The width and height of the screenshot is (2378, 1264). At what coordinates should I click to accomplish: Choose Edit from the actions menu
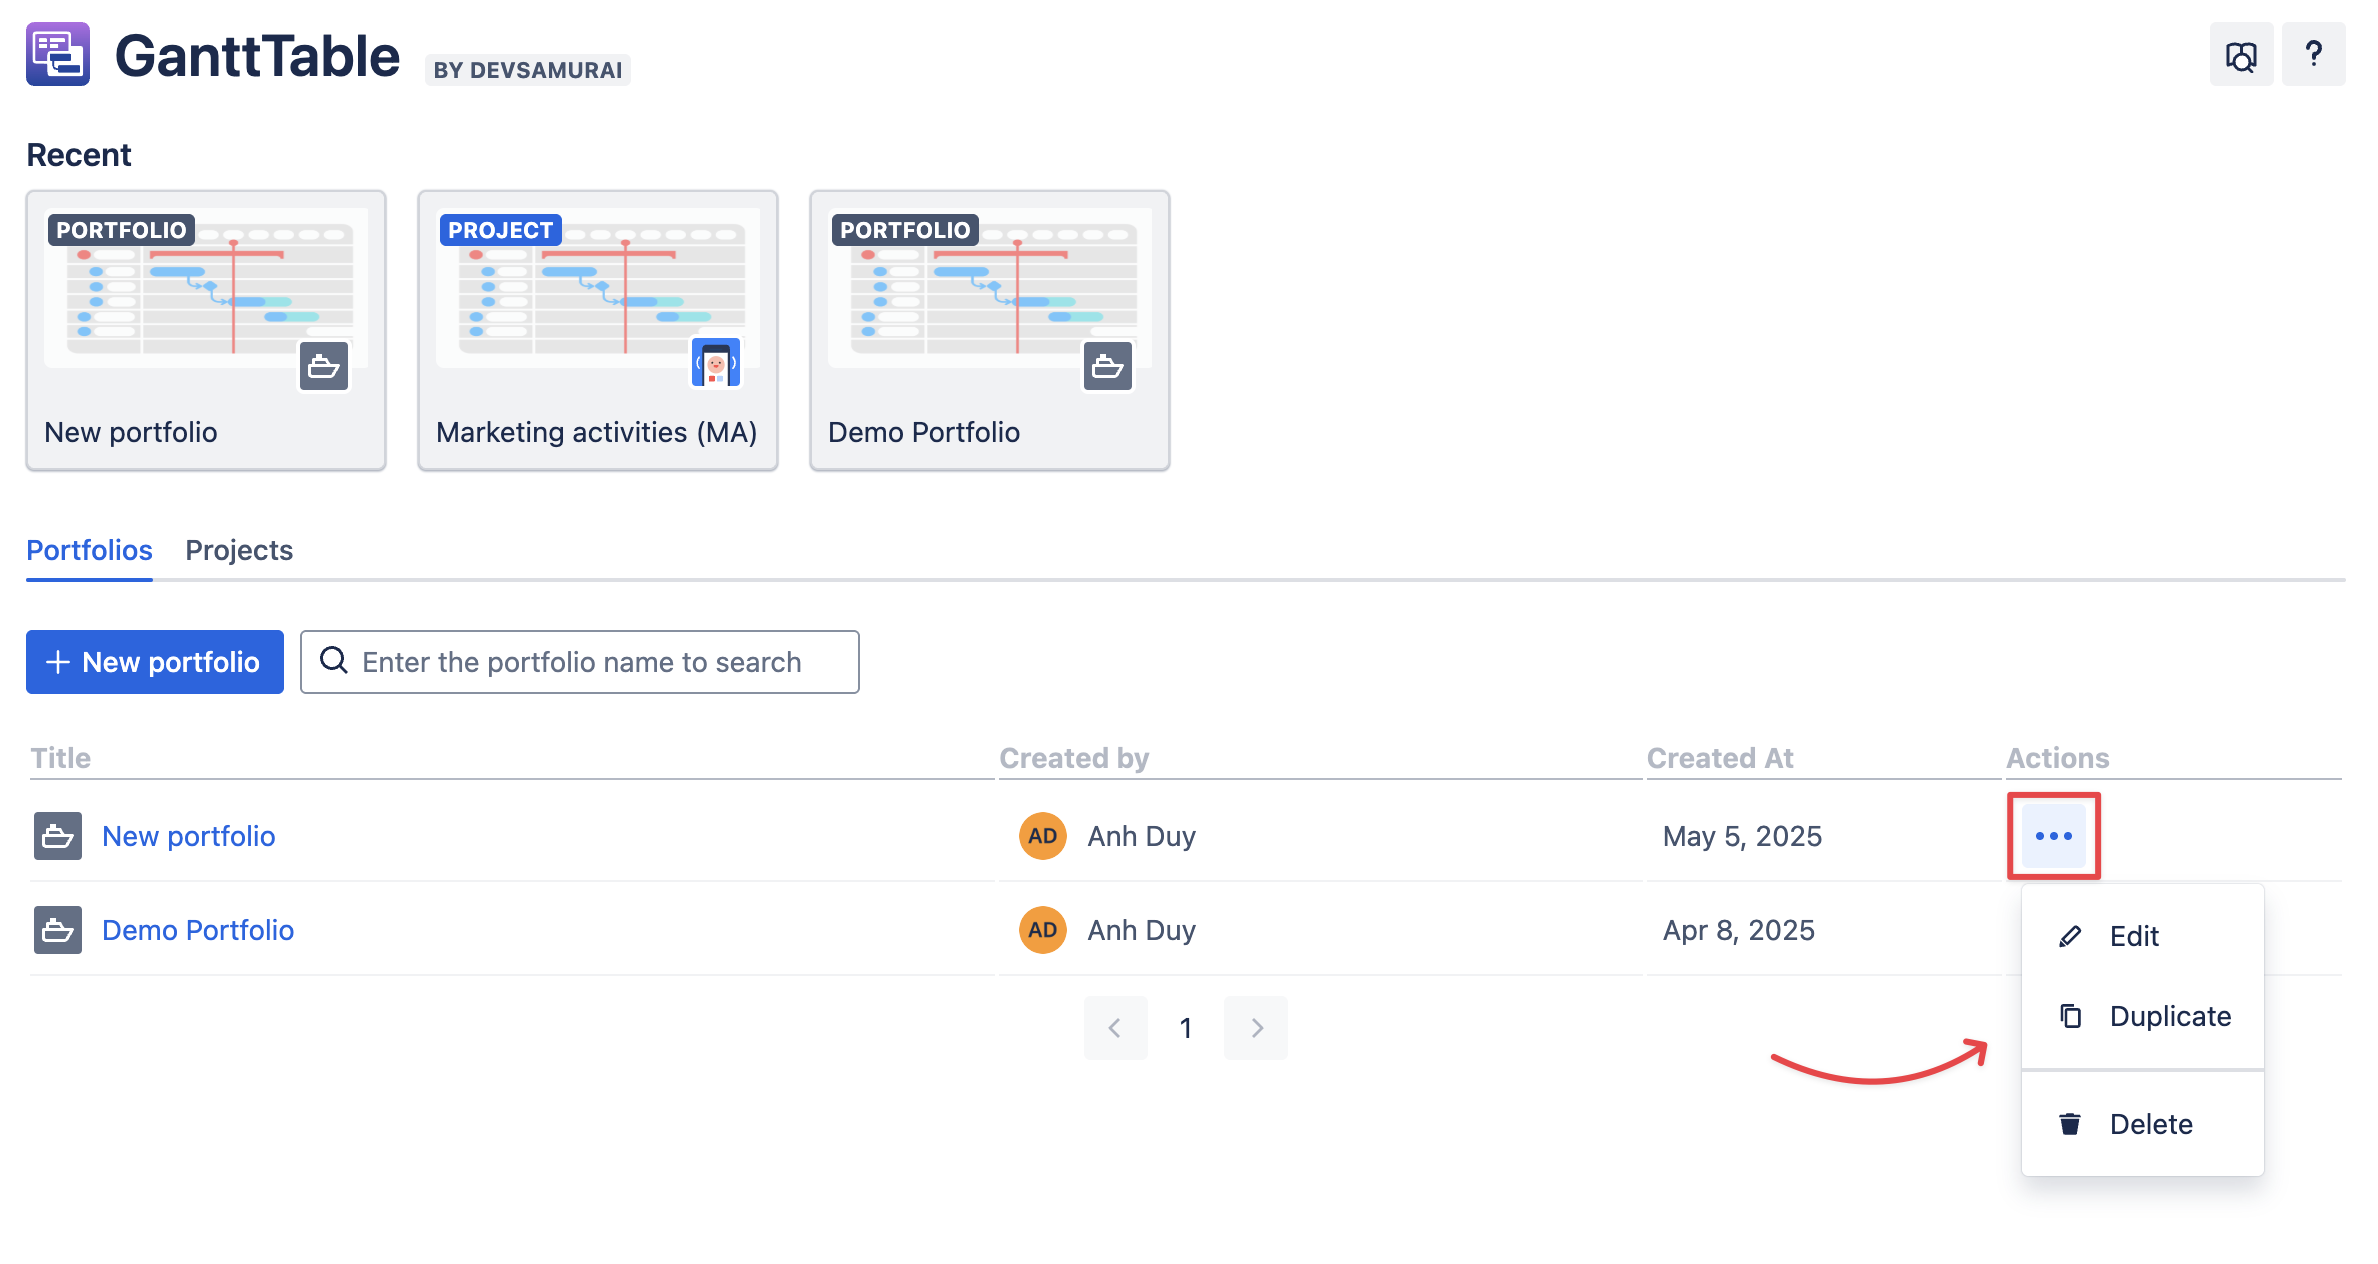pos(2134,936)
